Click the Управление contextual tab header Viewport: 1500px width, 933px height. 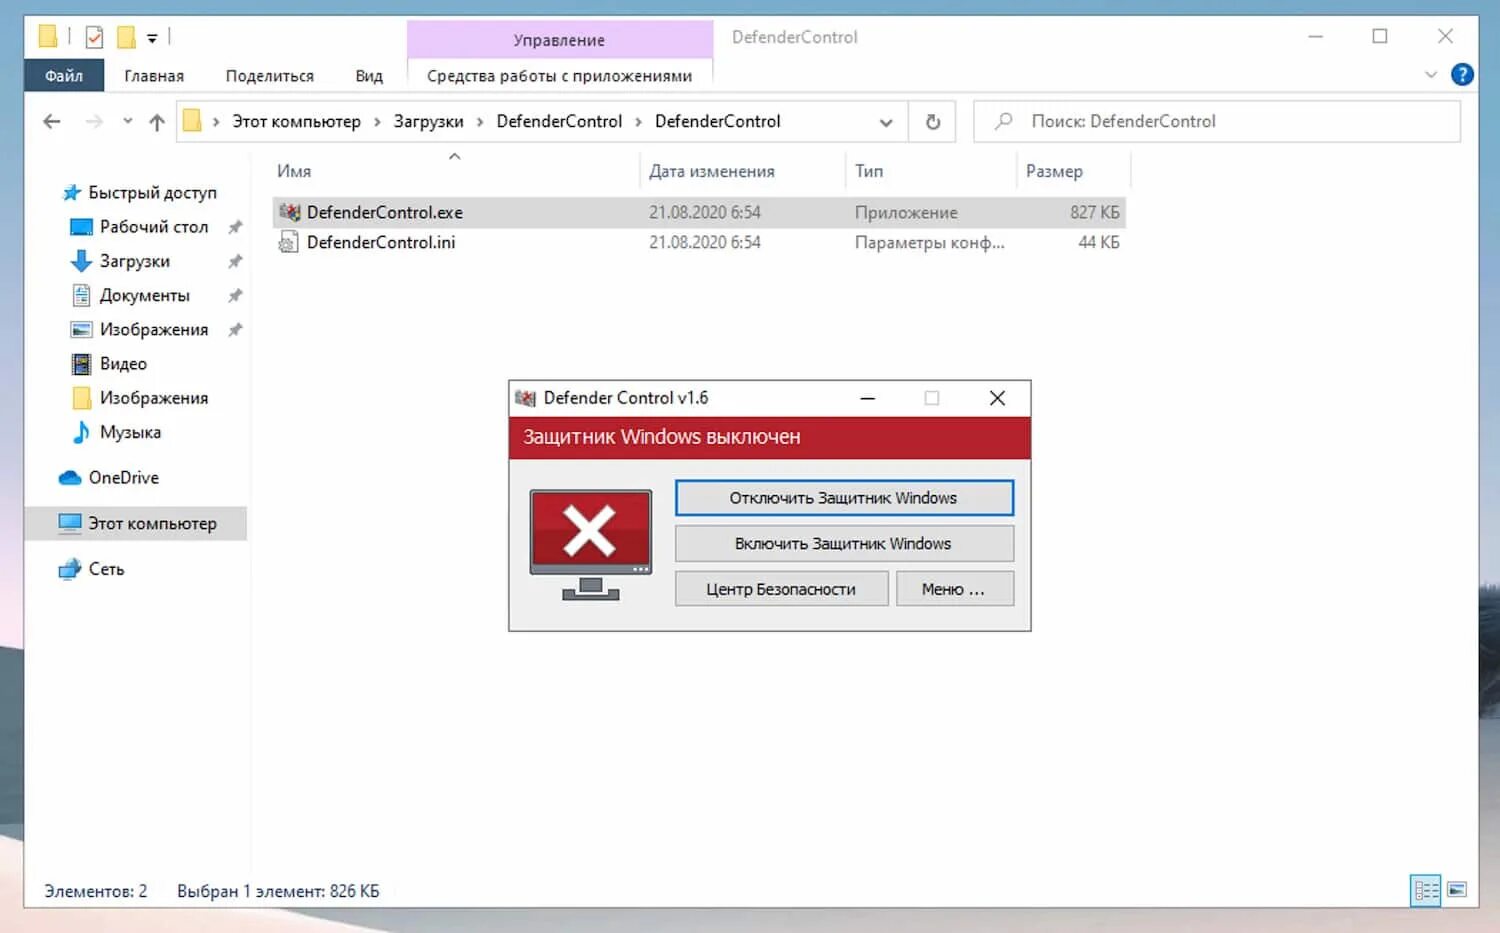pyautogui.click(x=559, y=40)
